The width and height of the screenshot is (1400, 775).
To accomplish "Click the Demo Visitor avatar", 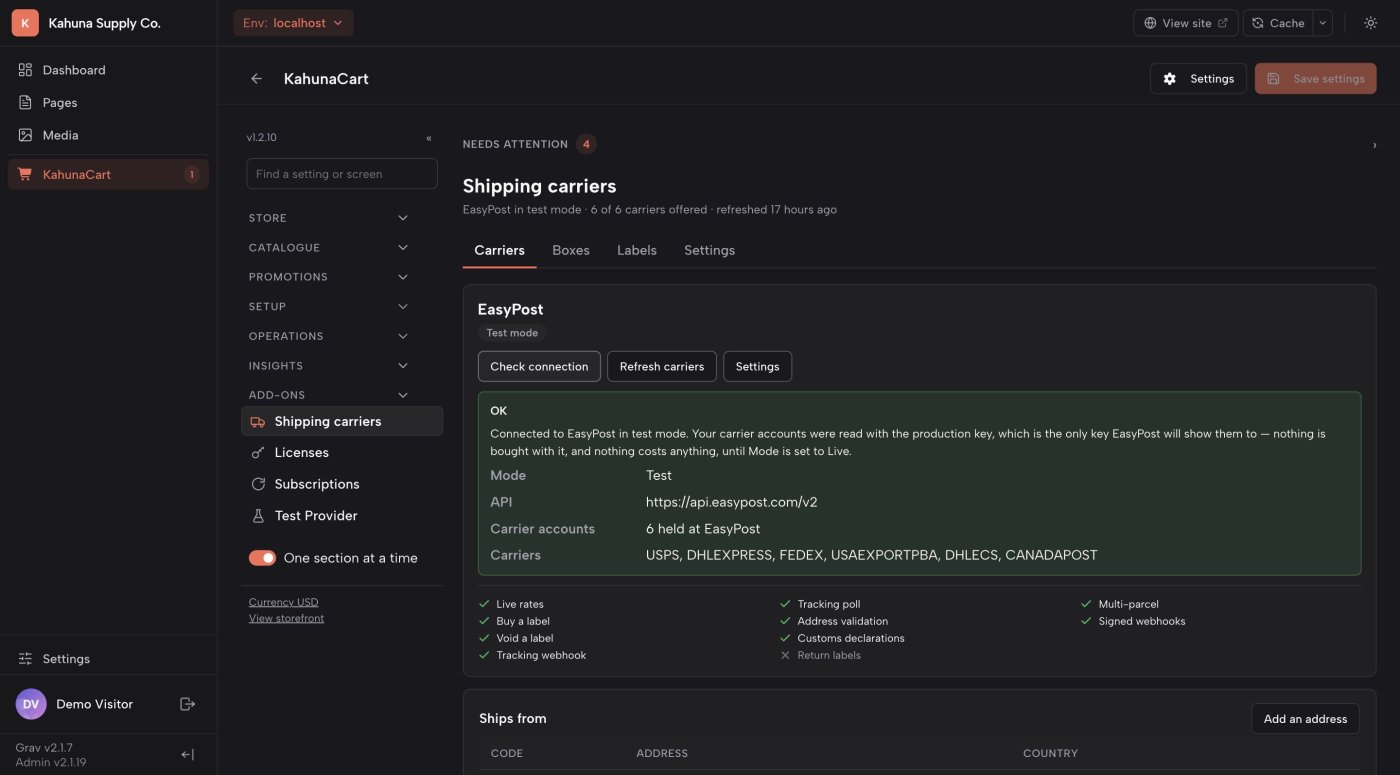I will pyautogui.click(x=31, y=704).
